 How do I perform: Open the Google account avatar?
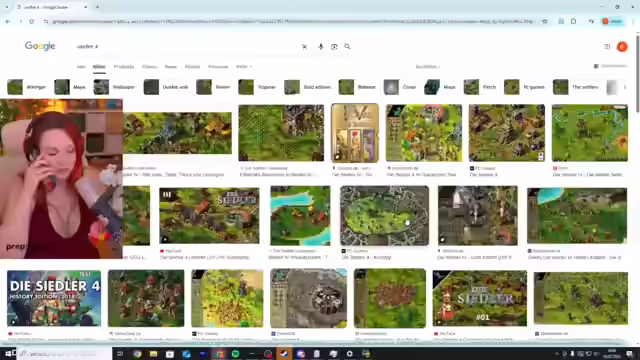click(x=622, y=47)
